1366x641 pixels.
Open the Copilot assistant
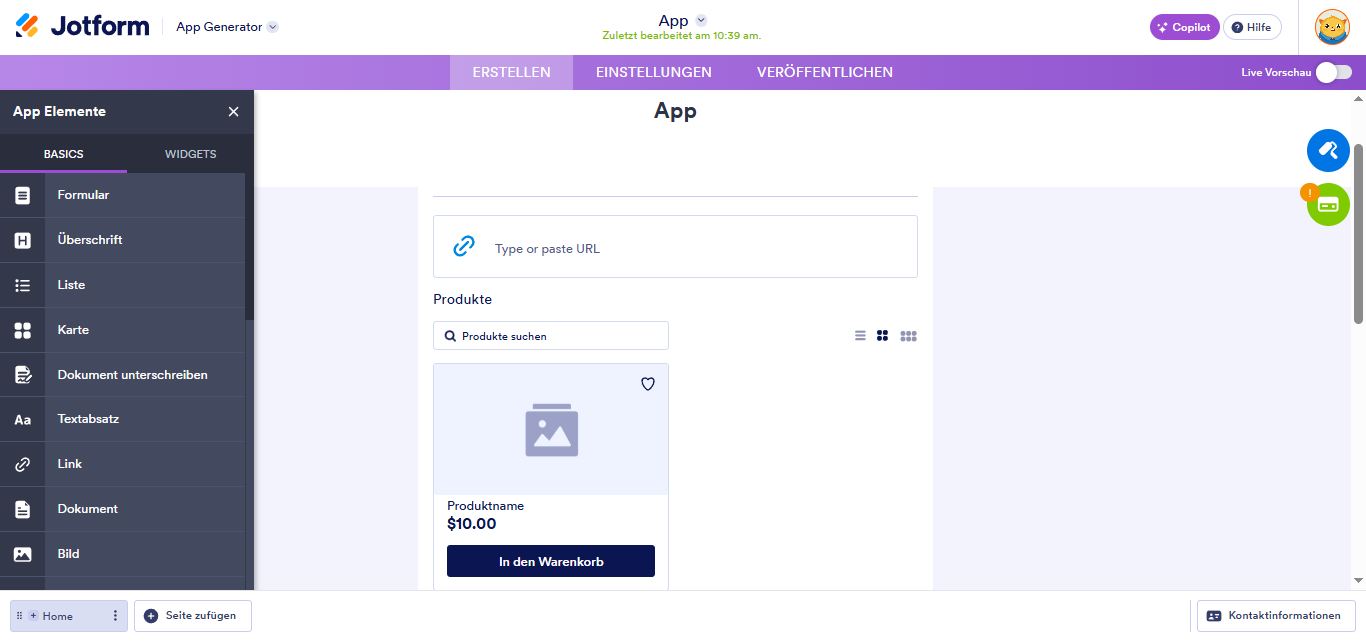pos(1184,27)
